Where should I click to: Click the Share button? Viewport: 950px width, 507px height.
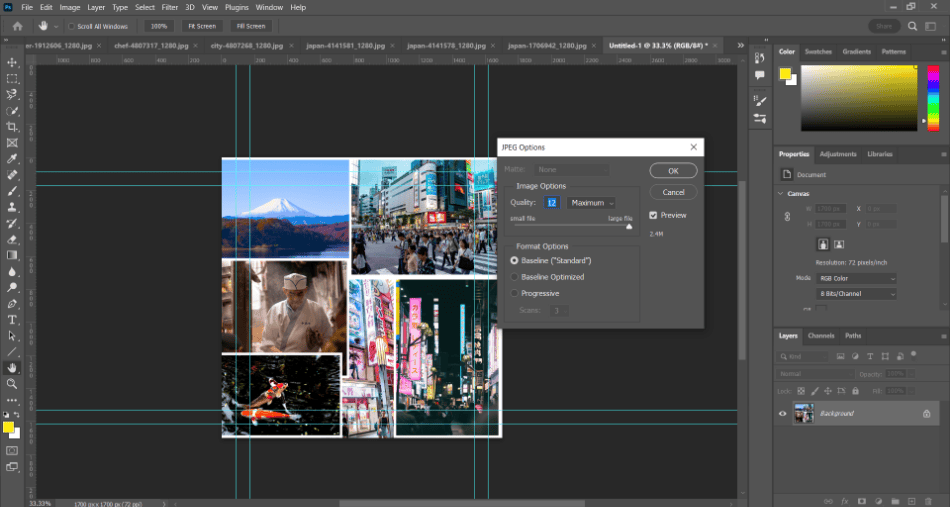(x=884, y=26)
